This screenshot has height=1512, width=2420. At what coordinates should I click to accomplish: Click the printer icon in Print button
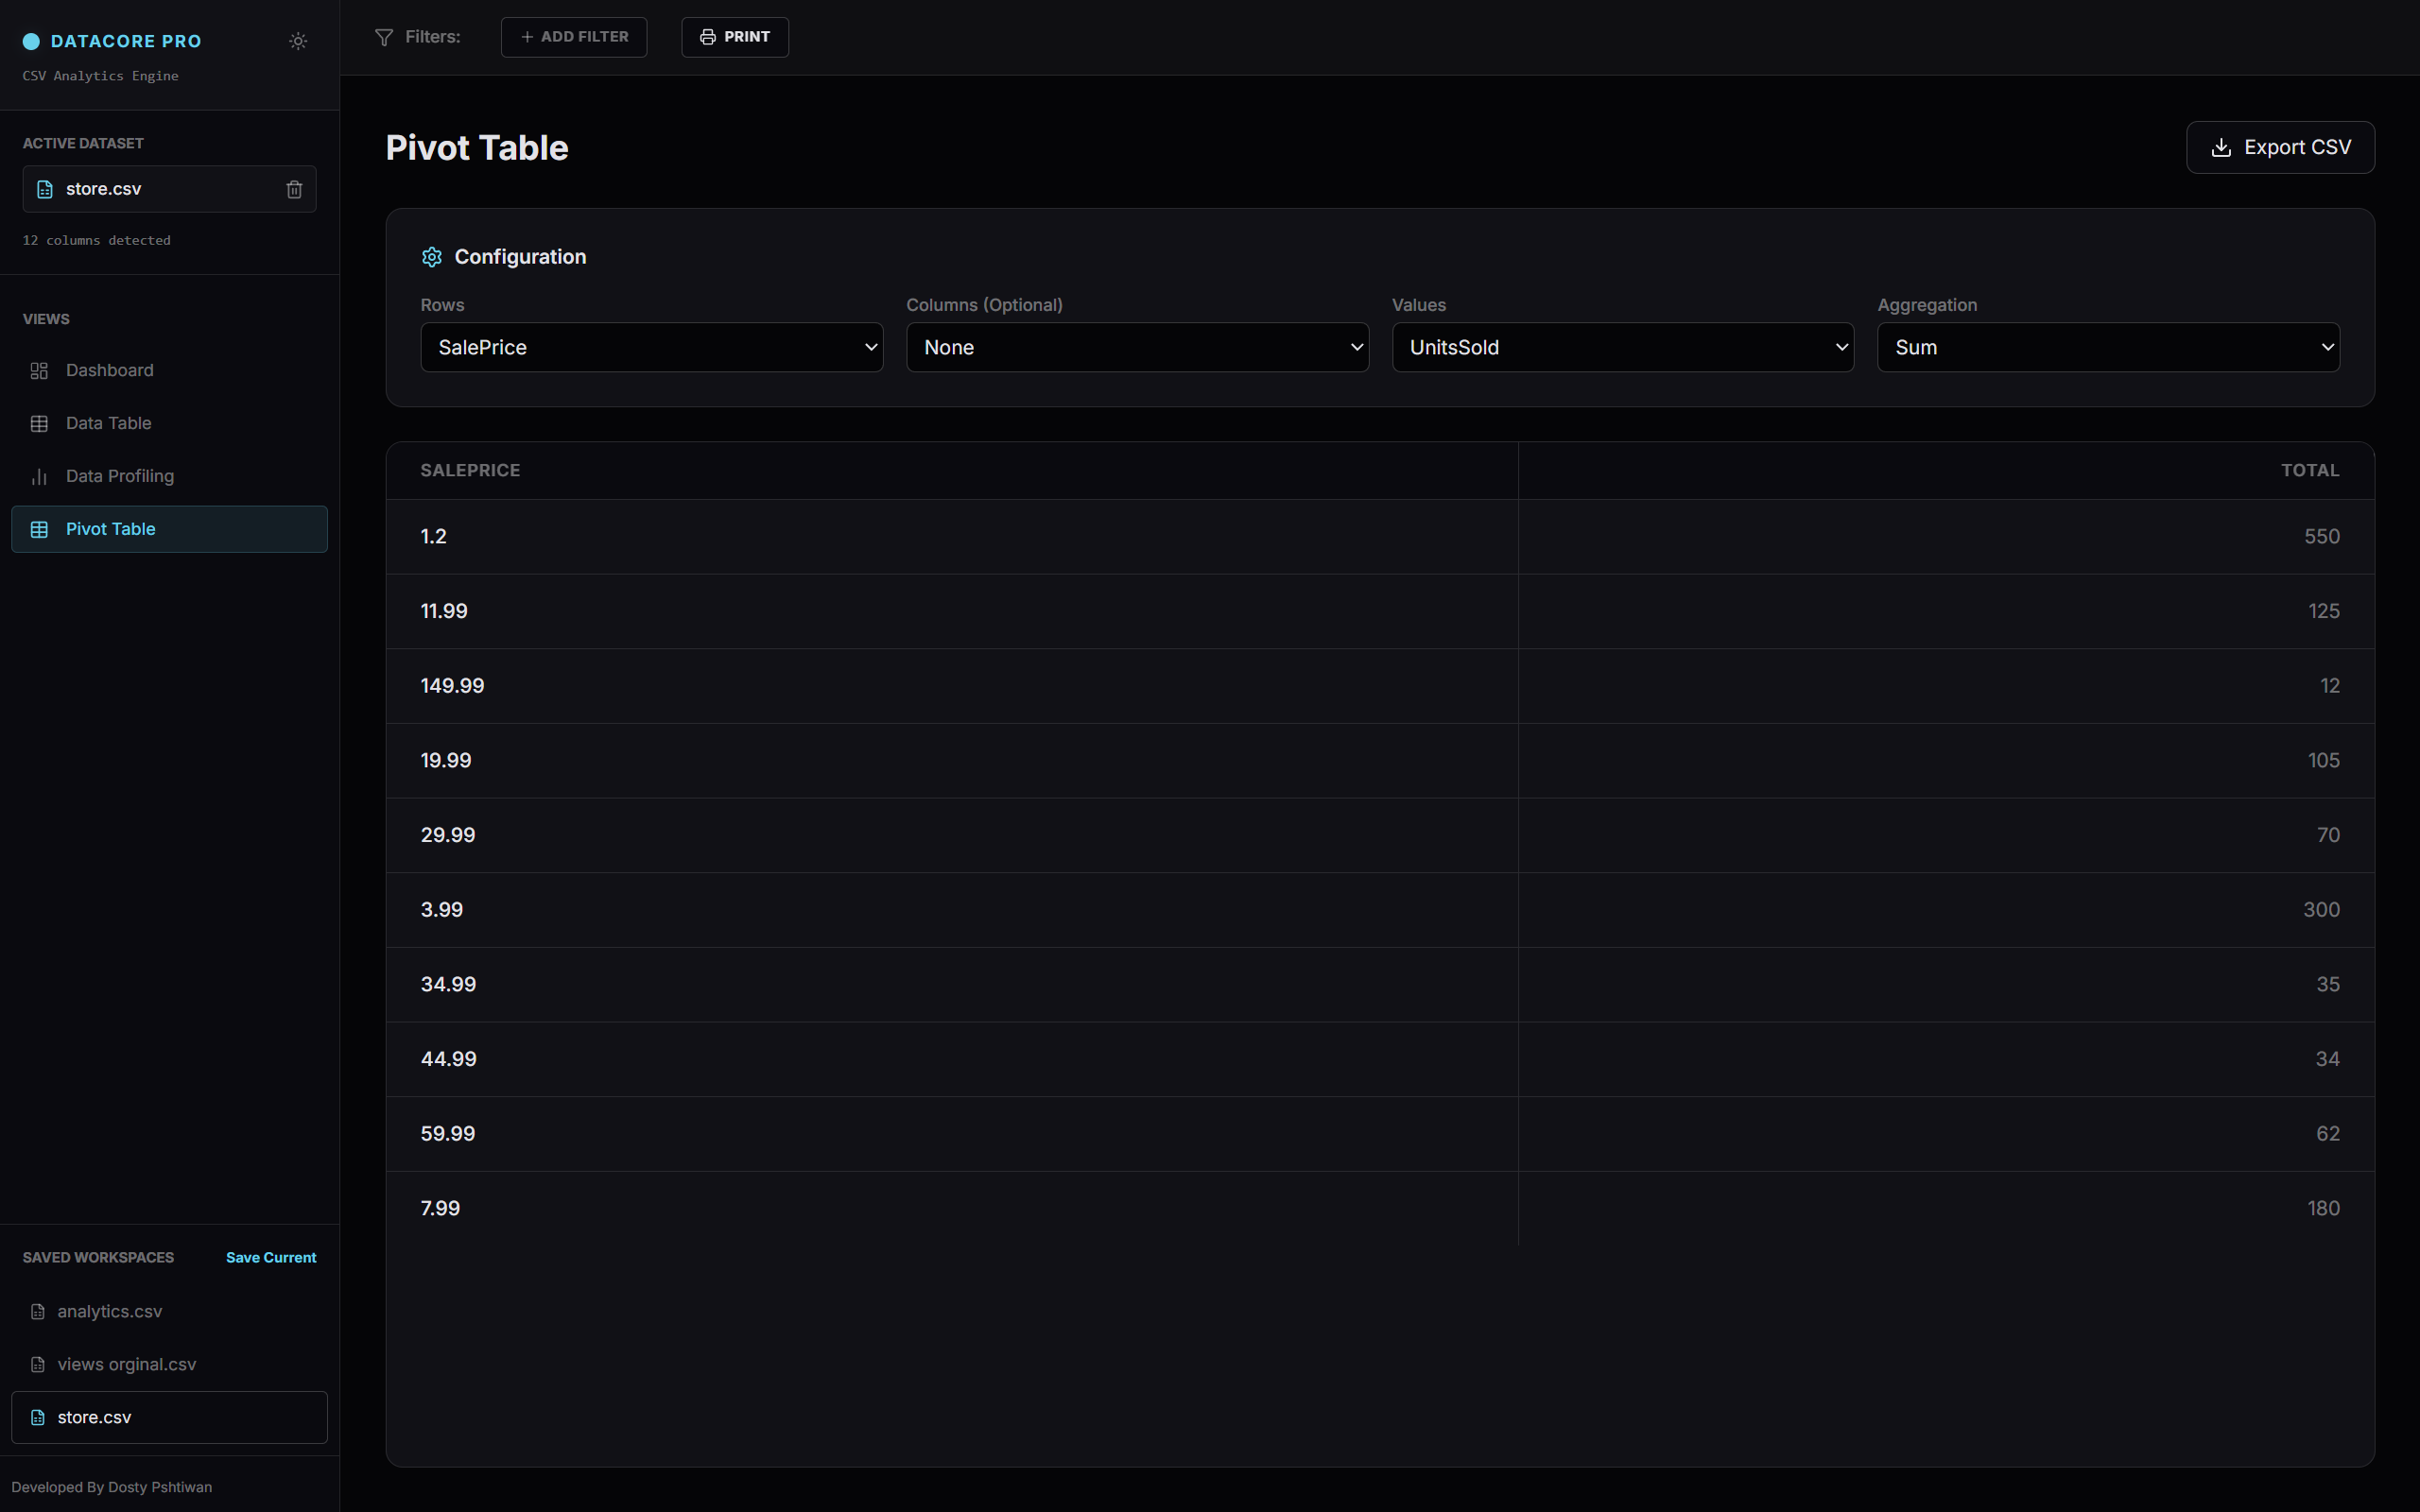tap(708, 37)
